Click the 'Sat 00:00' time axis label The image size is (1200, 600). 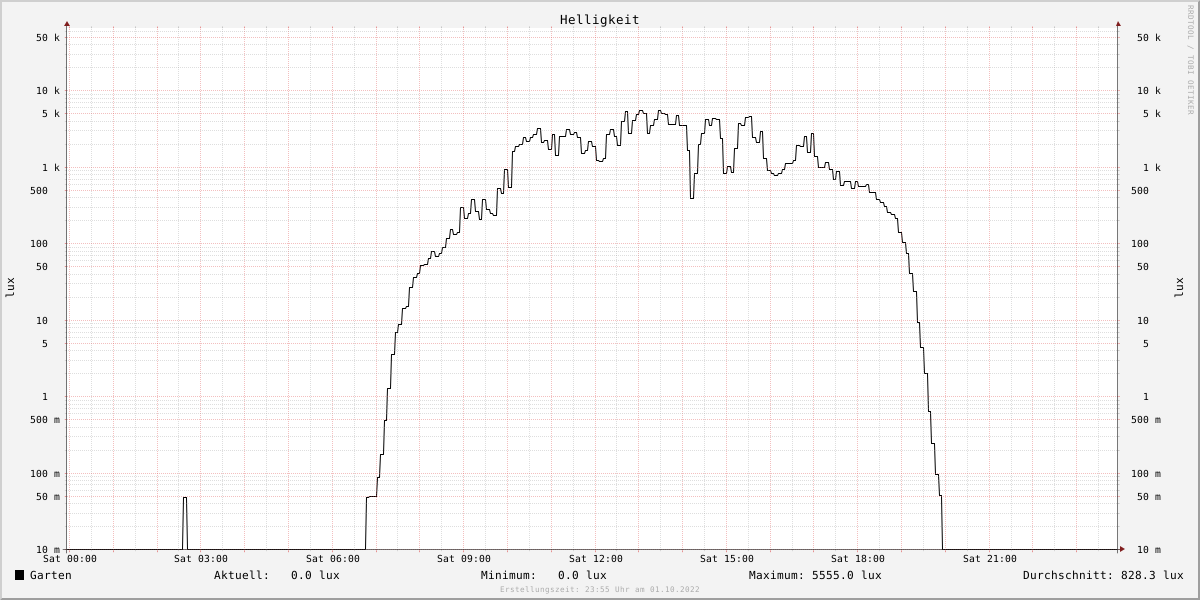(70, 559)
